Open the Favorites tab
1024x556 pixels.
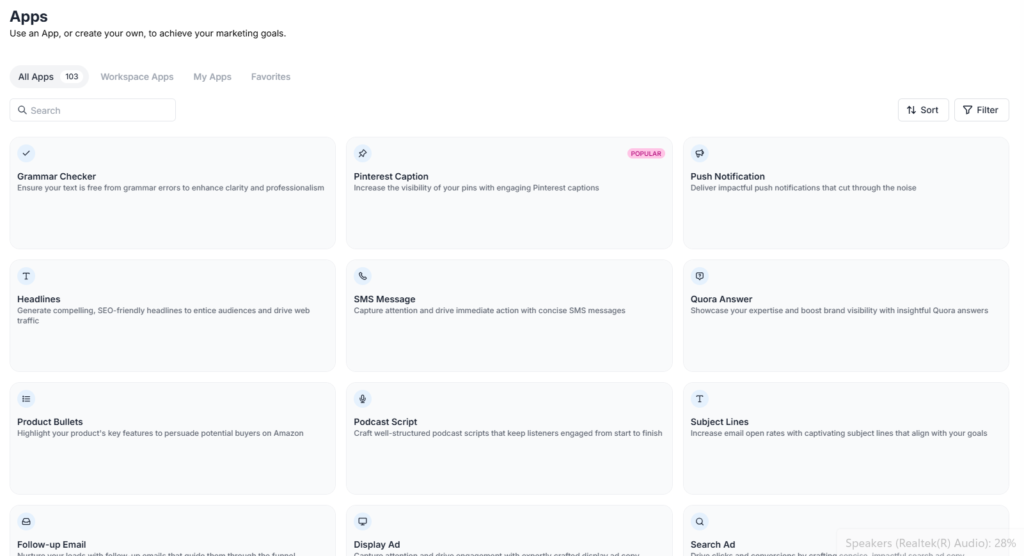pyautogui.click(x=271, y=77)
